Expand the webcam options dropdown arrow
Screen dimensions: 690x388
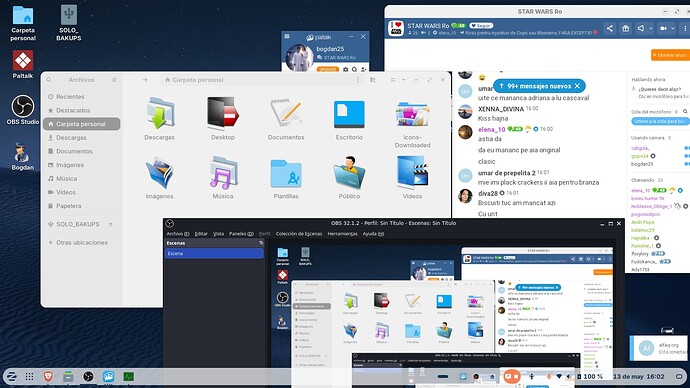click(673, 29)
